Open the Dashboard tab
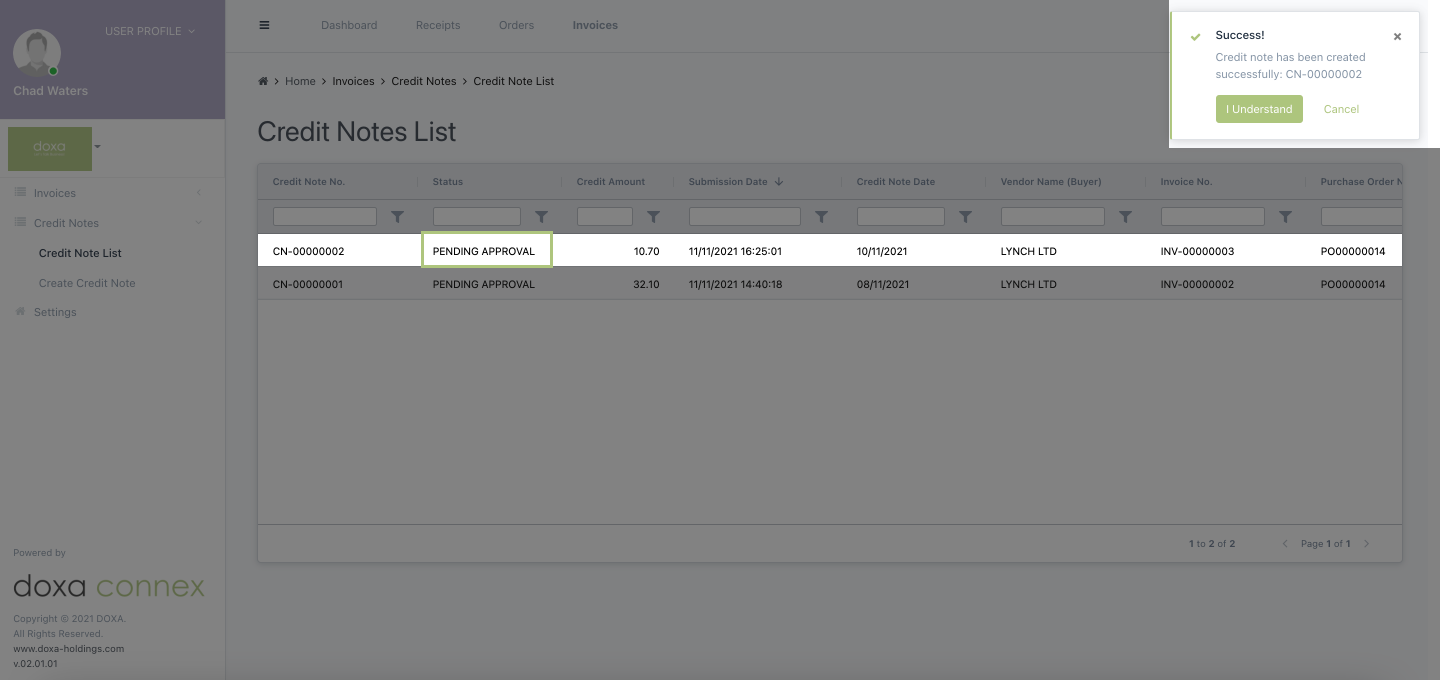 (x=349, y=25)
